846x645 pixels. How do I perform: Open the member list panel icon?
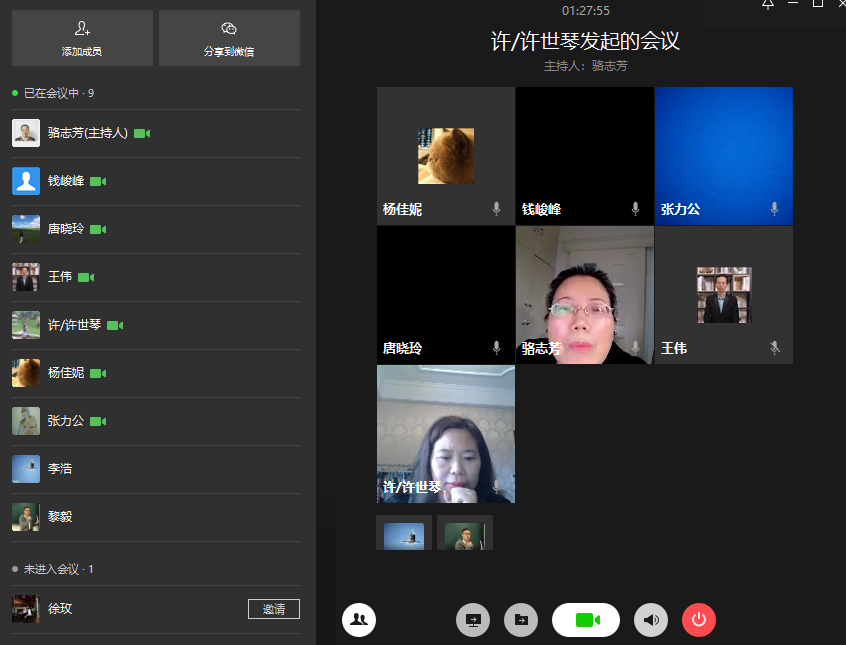[x=359, y=620]
